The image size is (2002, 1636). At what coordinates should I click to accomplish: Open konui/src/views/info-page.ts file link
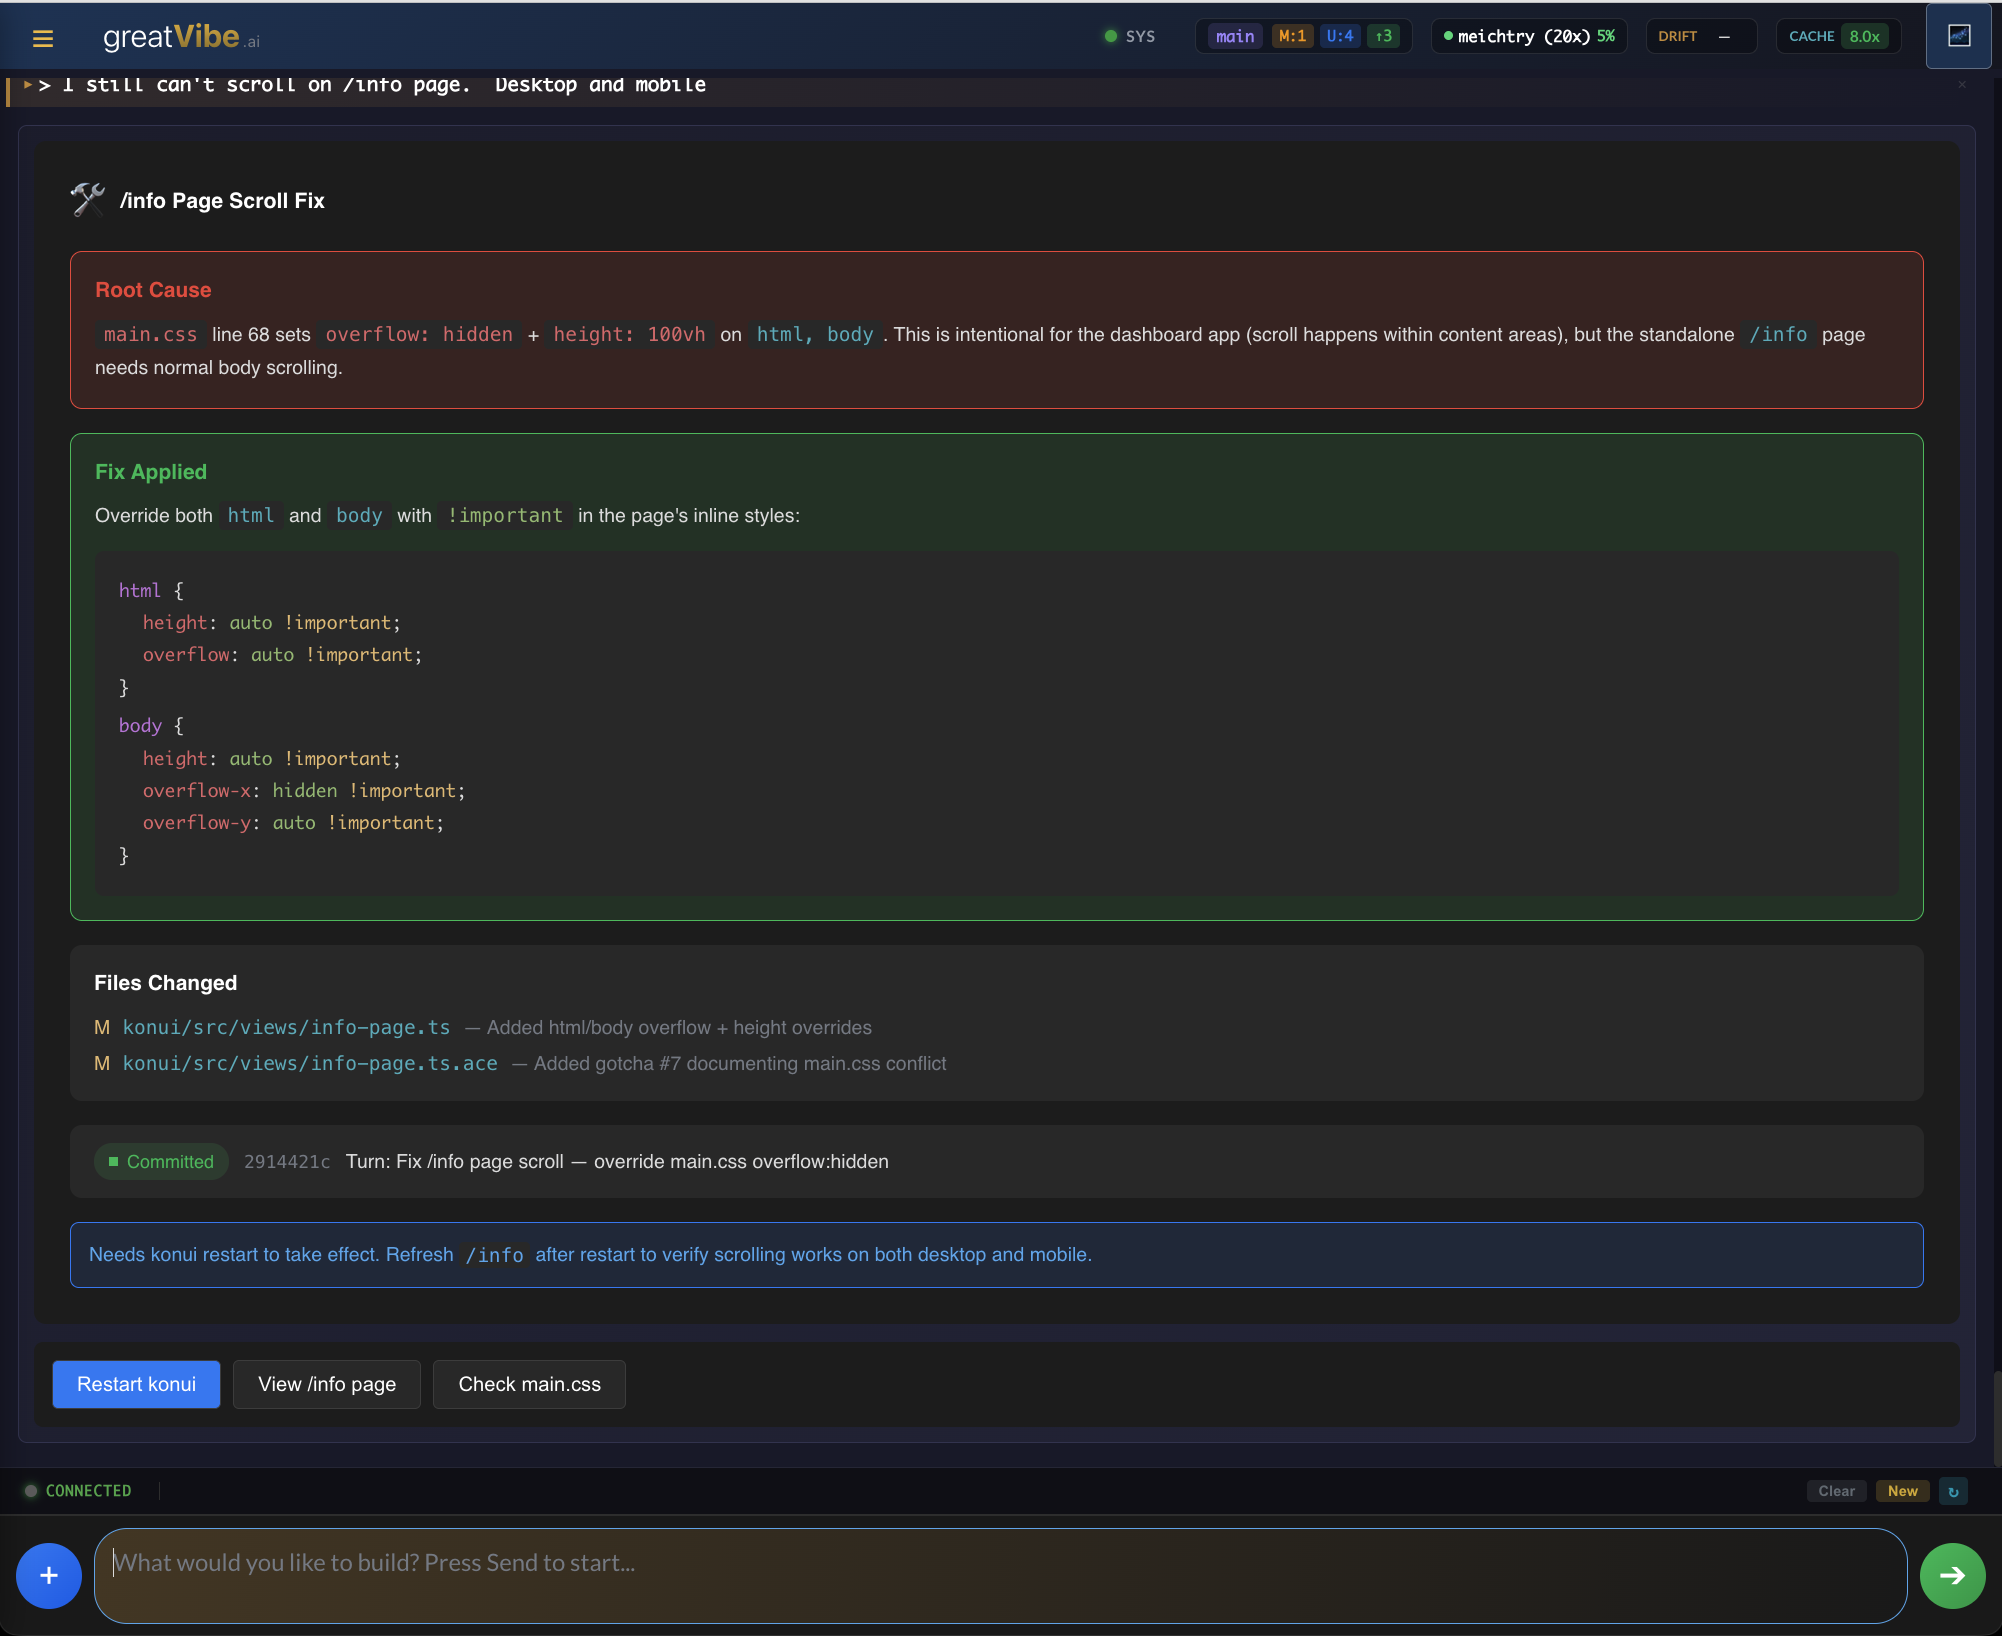(x=286, y=1027)
